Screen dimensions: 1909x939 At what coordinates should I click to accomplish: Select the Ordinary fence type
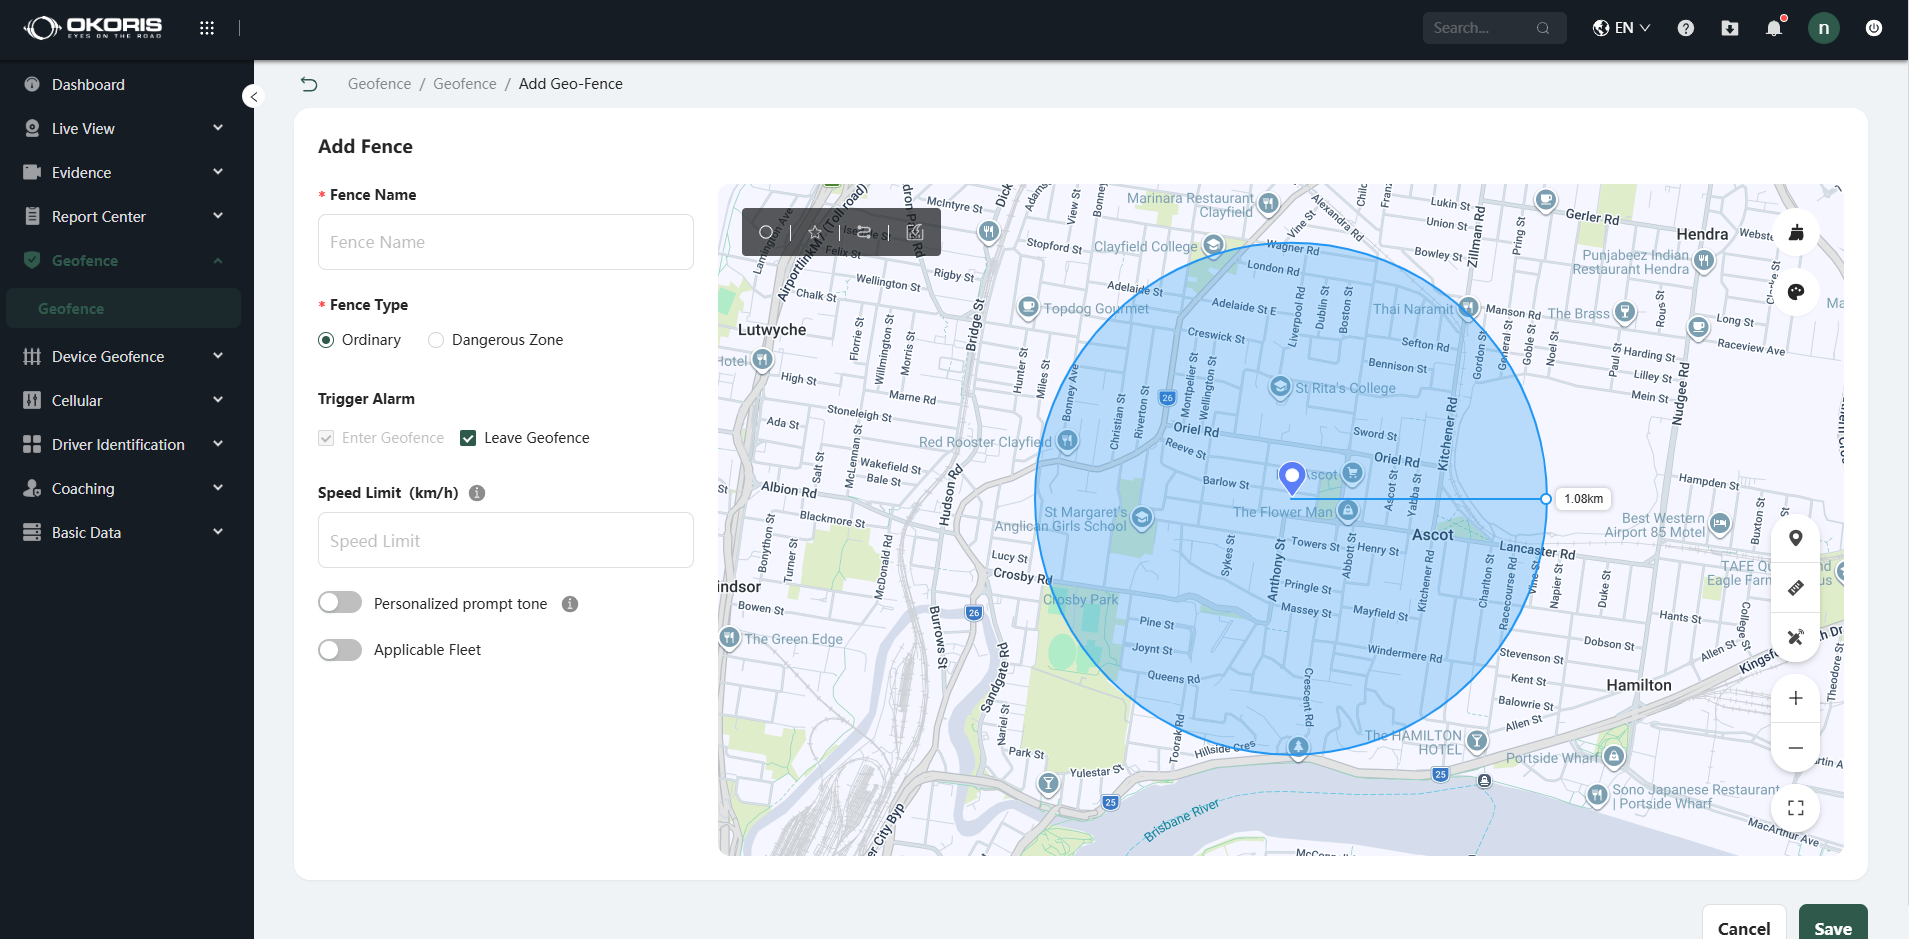pyautogui.click(x=326, y=340)
